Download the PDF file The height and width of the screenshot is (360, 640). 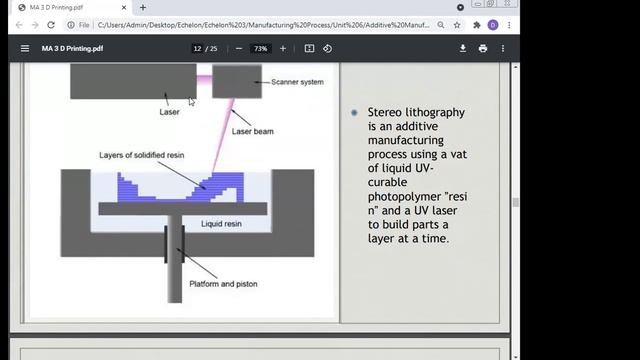(x=463, y=49)
